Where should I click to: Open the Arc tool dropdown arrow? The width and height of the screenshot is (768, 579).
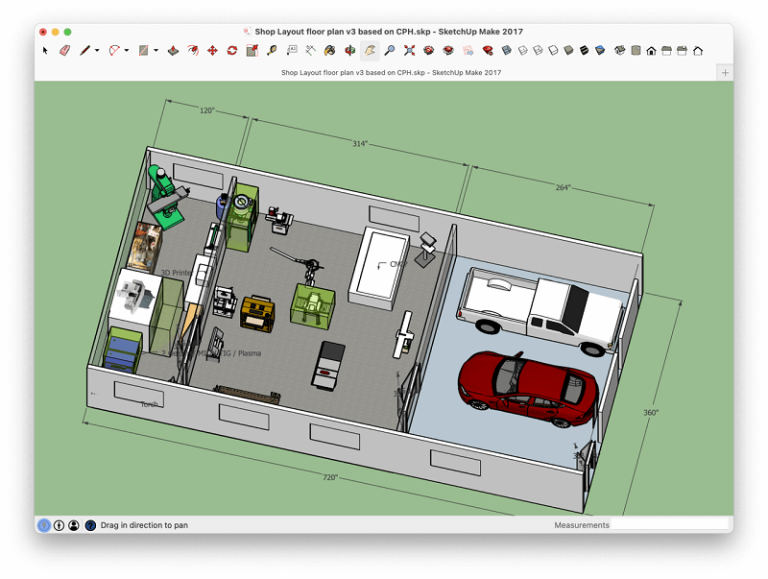click(127, 50)
